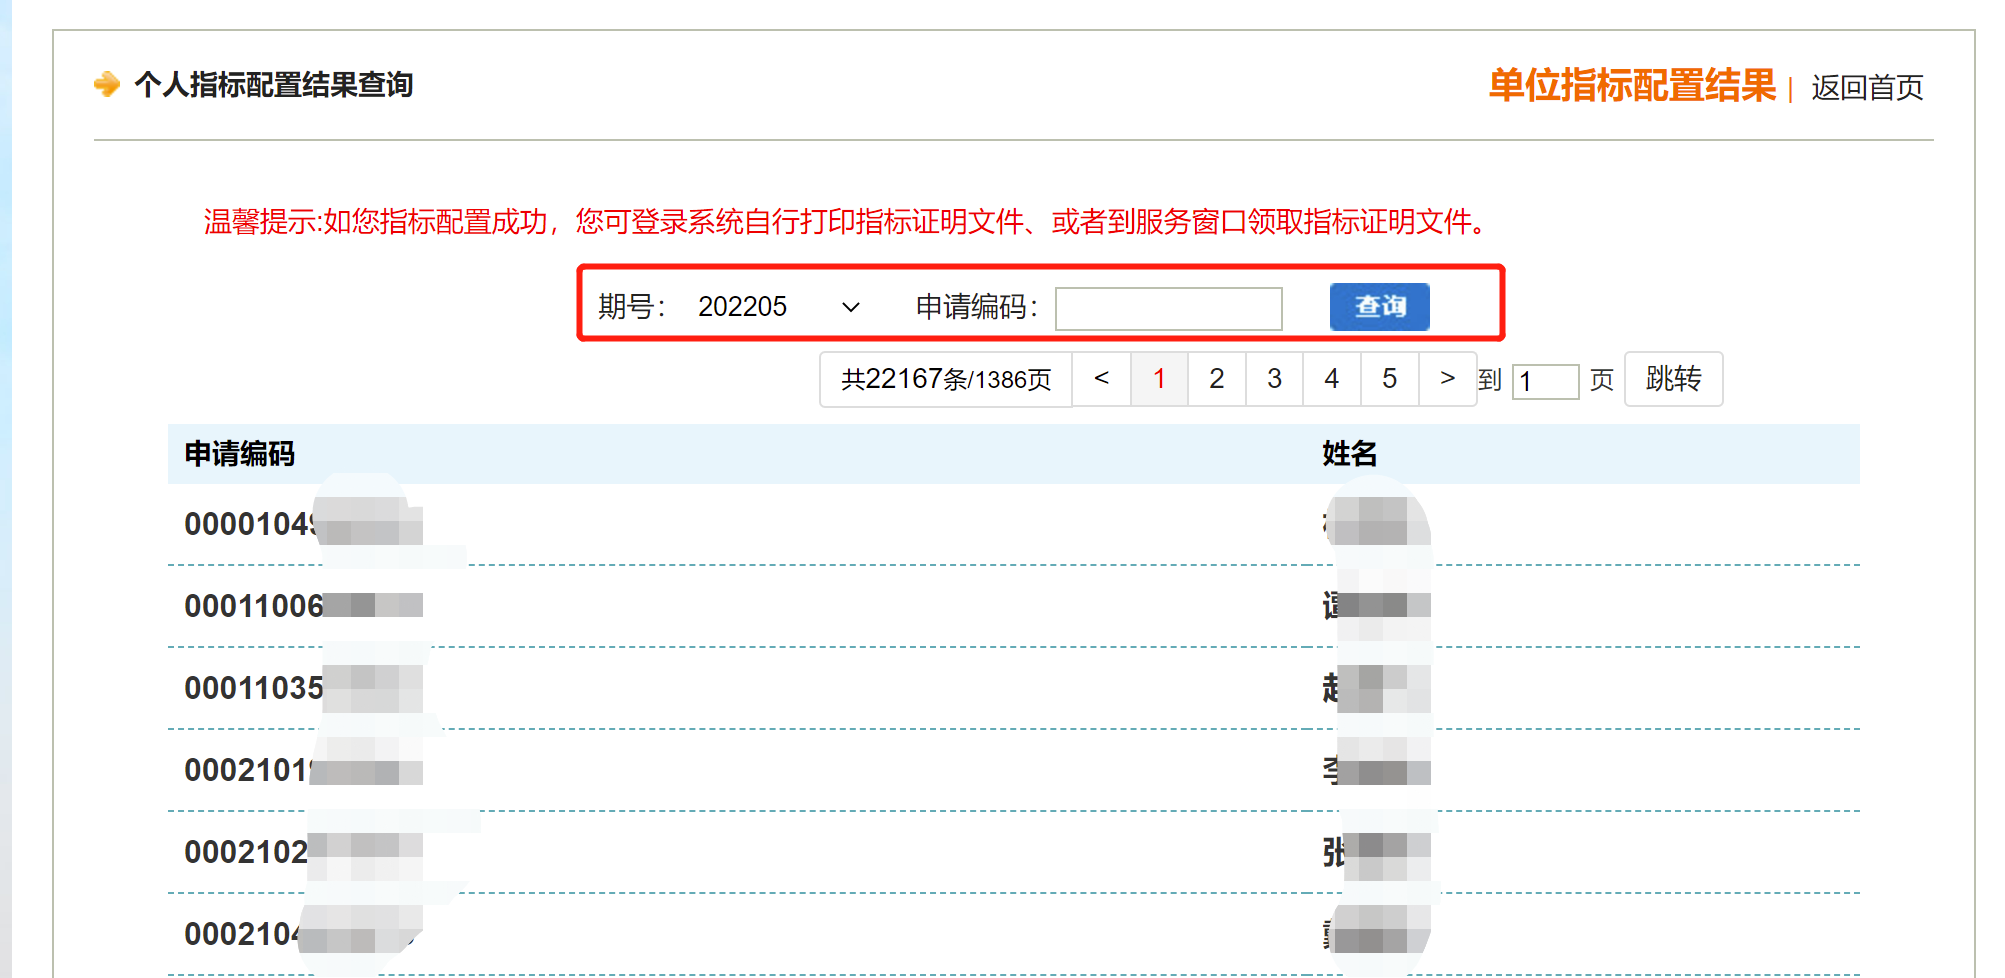2005x978 pixels.
Task: Click the row starting with 0002102
Action: tap(1014, 852)
